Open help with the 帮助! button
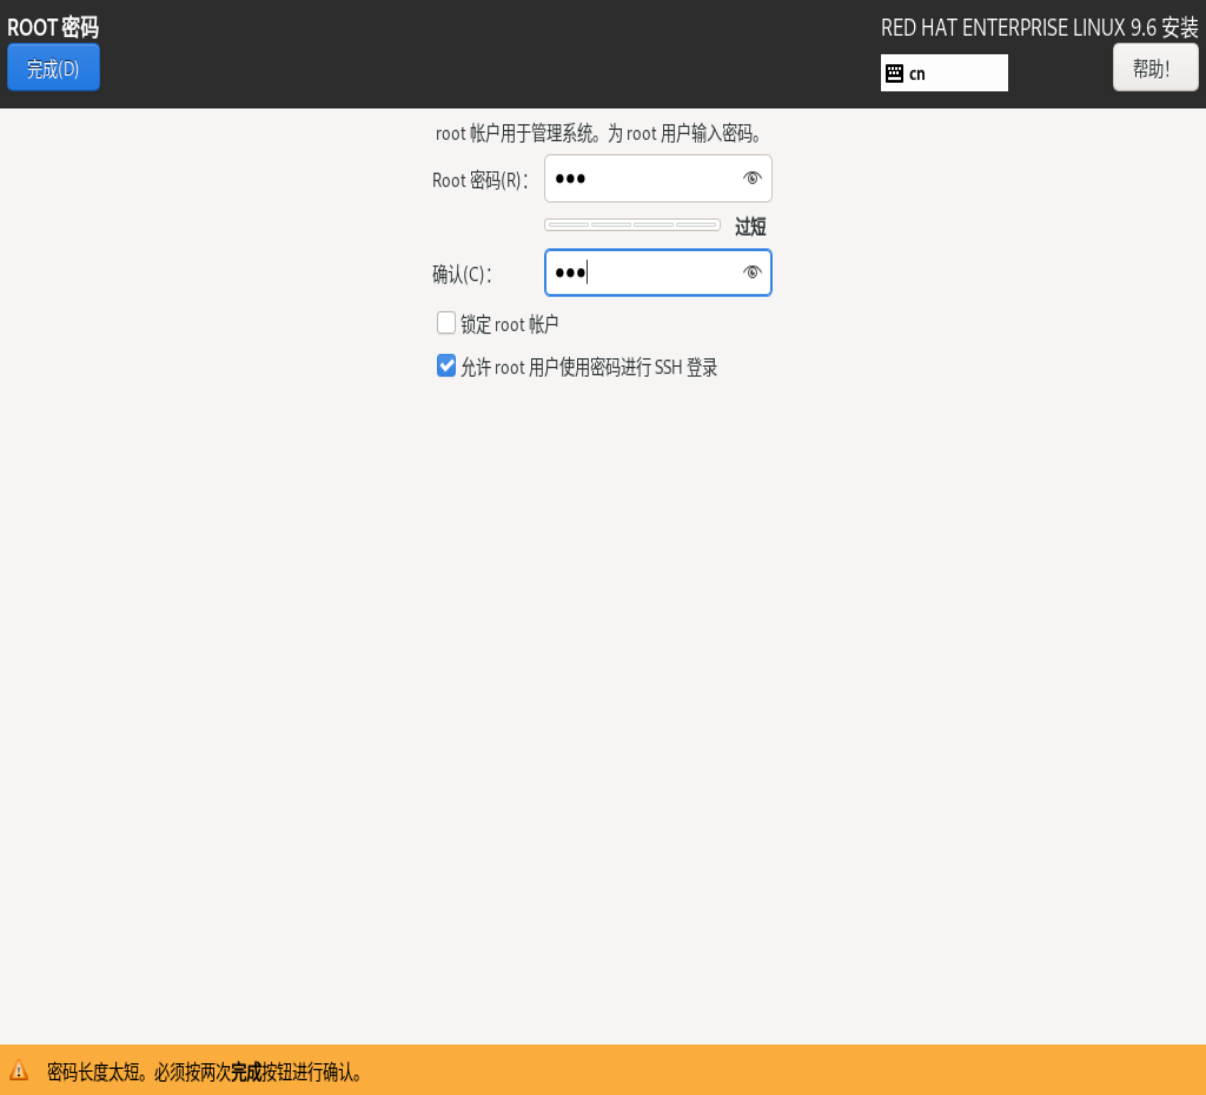Image resolution: width=1206 pixels, height=1095 pixels. click(1155, 68)
